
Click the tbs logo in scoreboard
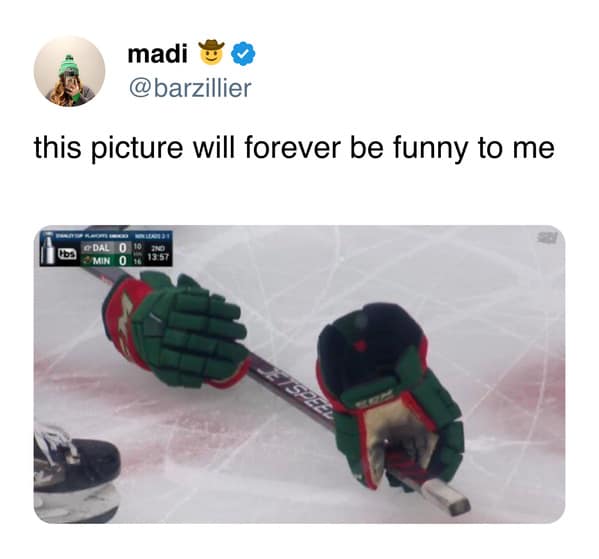pyautogui.click(x=68, y=253)
